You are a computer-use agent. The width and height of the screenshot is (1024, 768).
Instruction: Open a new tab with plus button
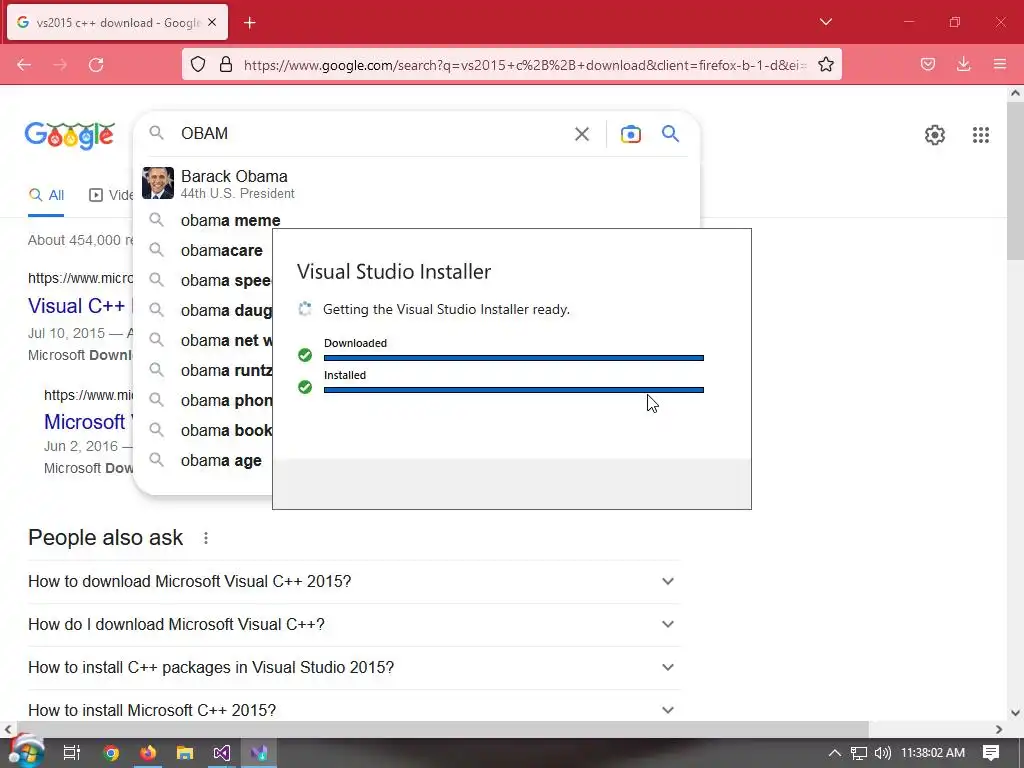click(x=249, y=23)
